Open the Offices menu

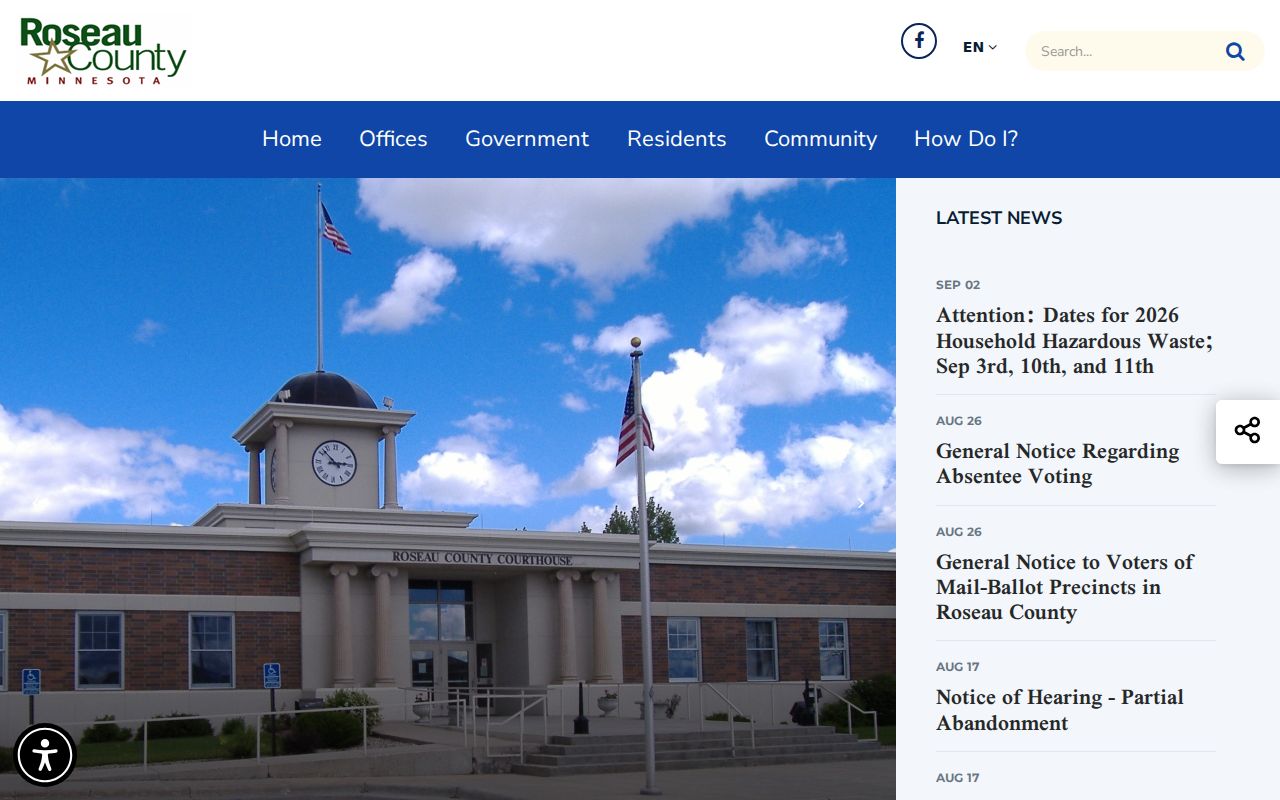coord(393,139)
